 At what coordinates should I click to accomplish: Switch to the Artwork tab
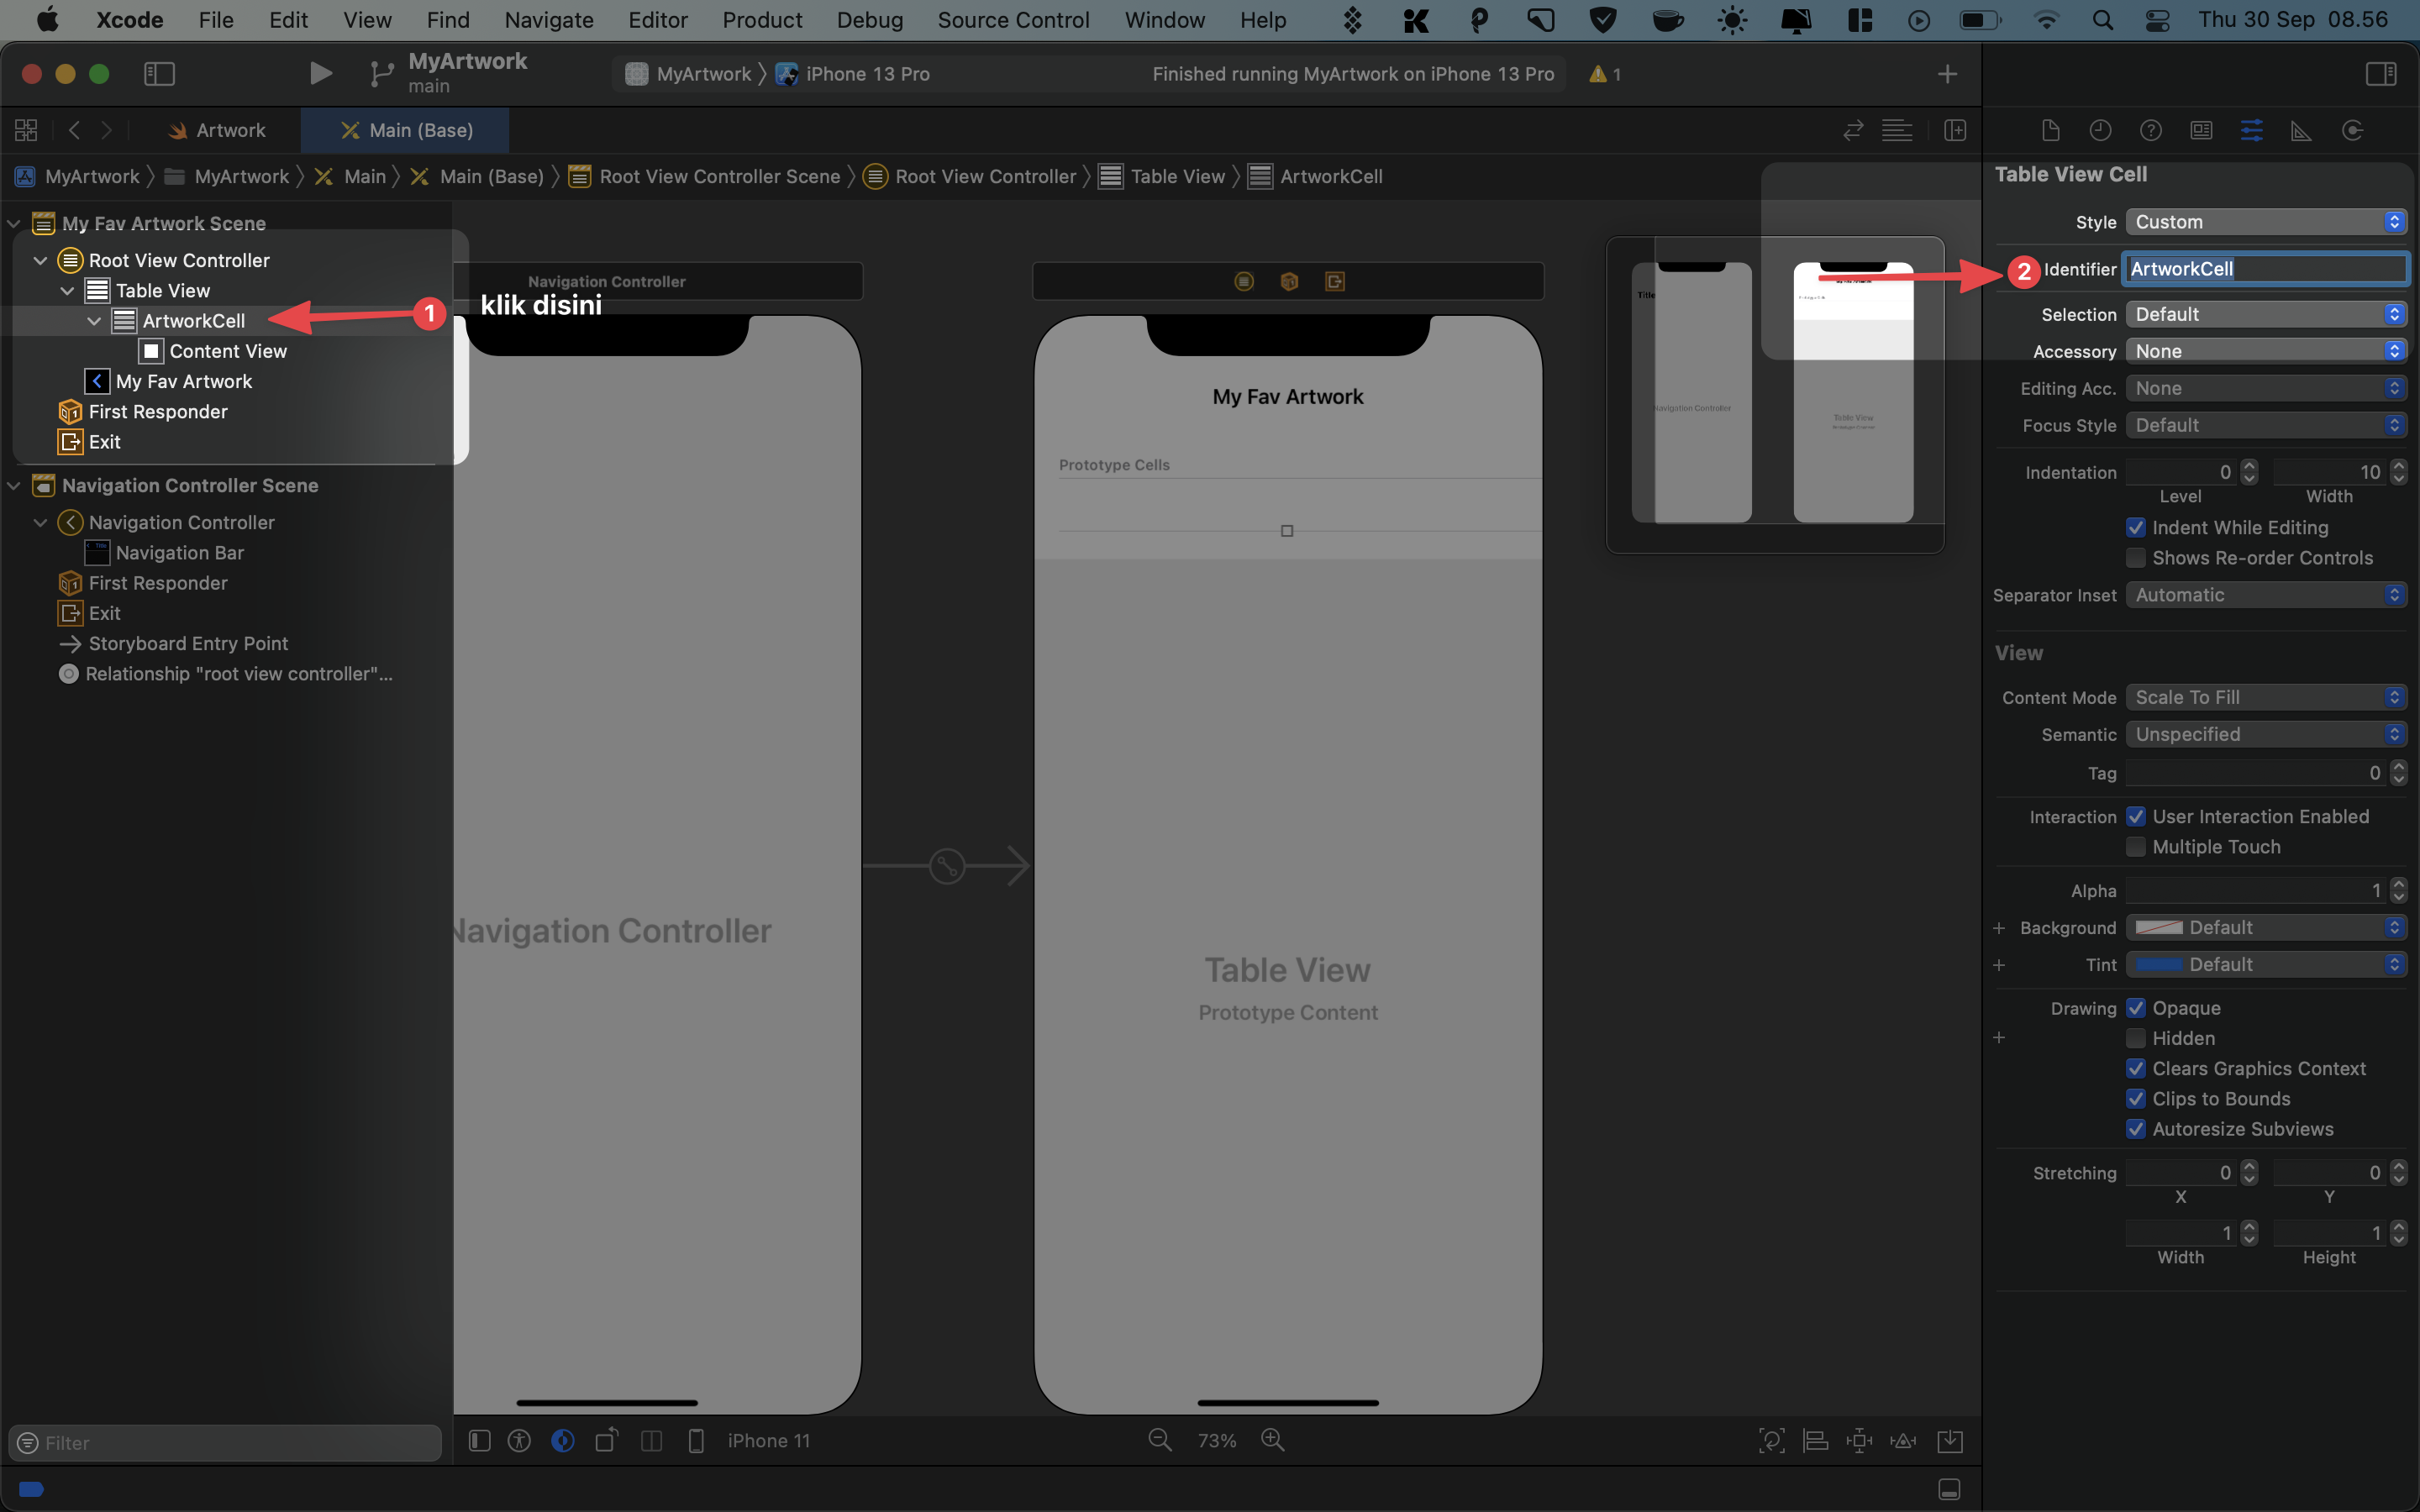(217, 130)
